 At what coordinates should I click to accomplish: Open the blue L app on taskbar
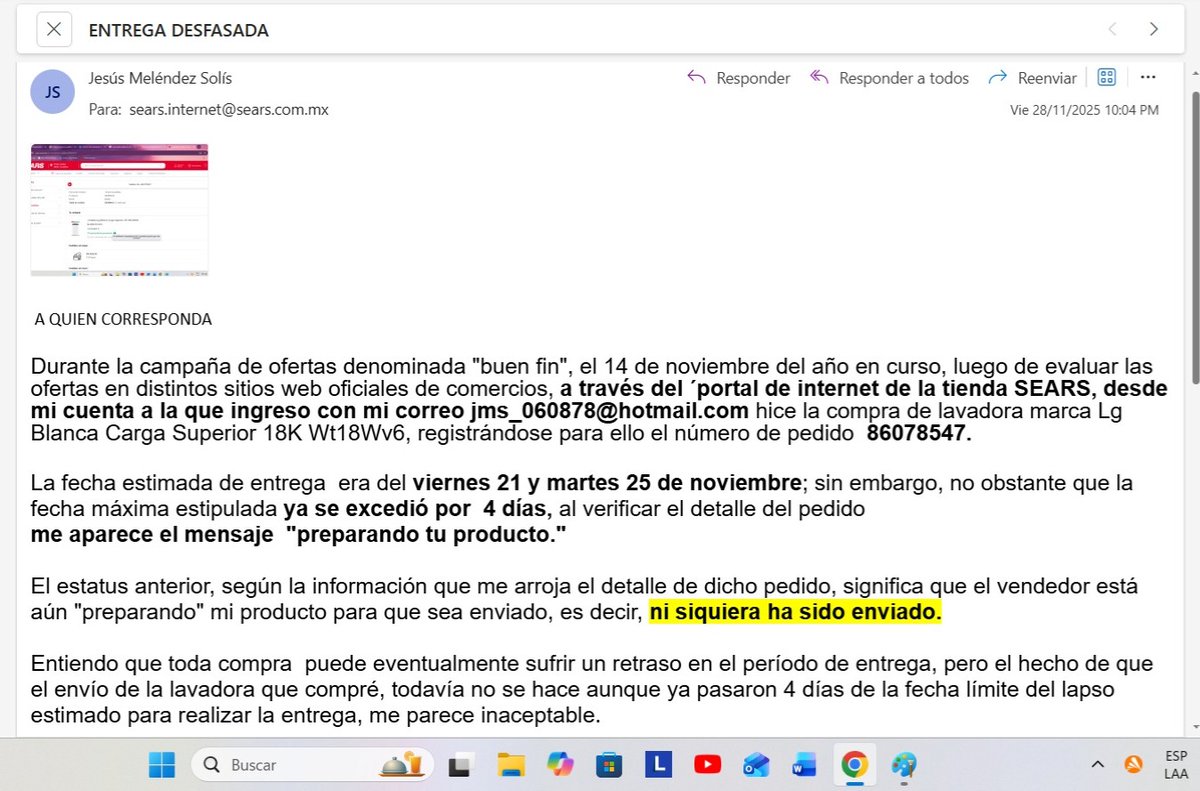tap(657, 765)
